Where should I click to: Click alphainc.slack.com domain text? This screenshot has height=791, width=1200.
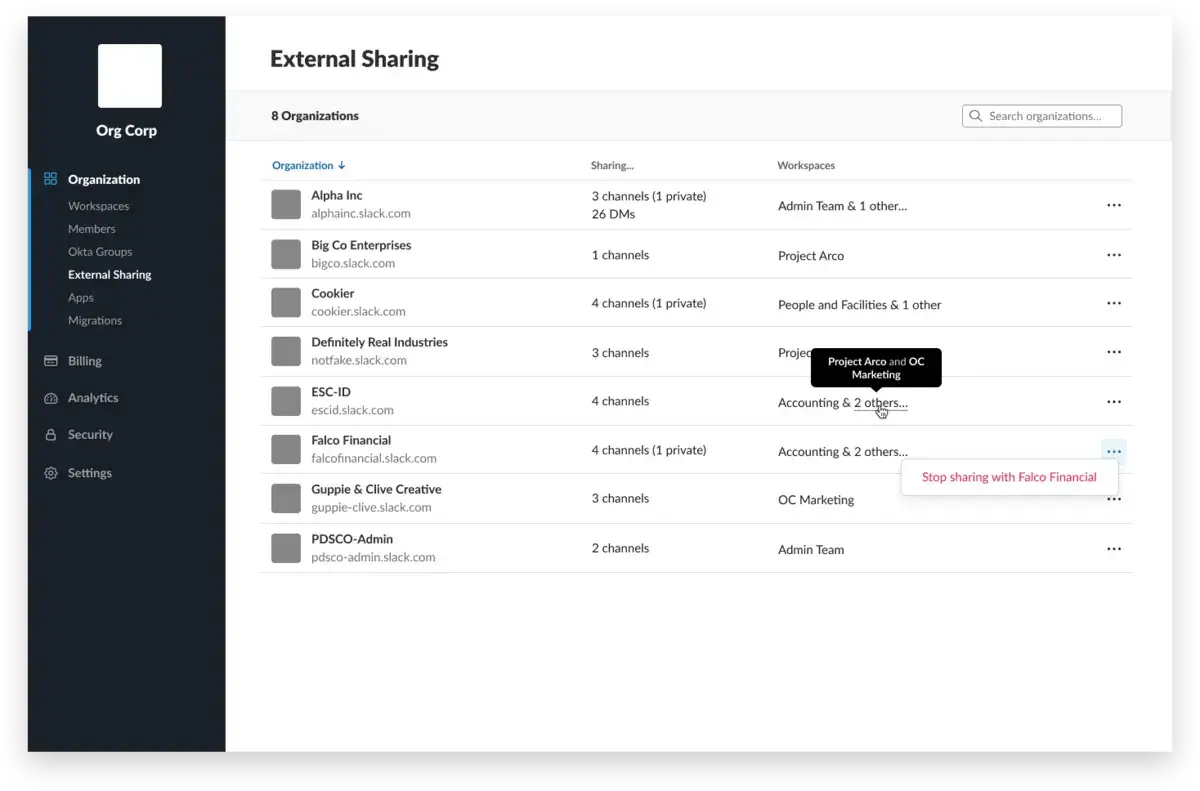(x=361, y=214)
